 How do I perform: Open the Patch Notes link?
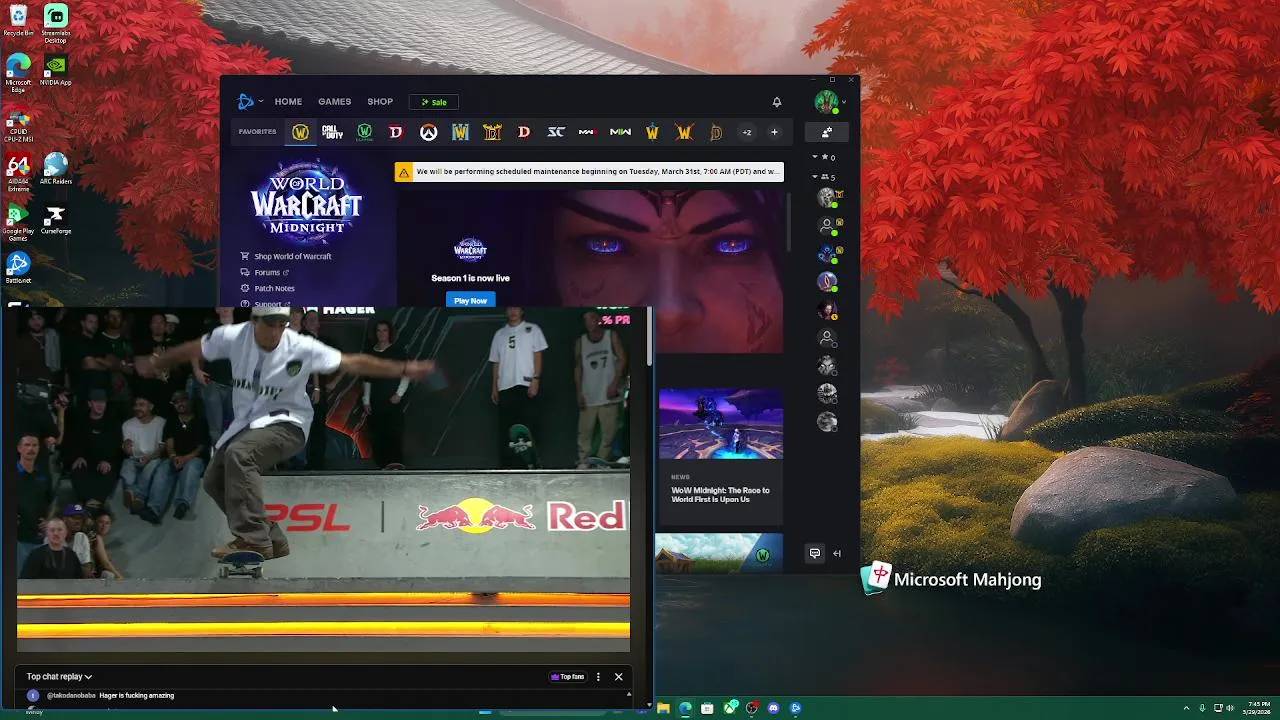tap(274, 289)
